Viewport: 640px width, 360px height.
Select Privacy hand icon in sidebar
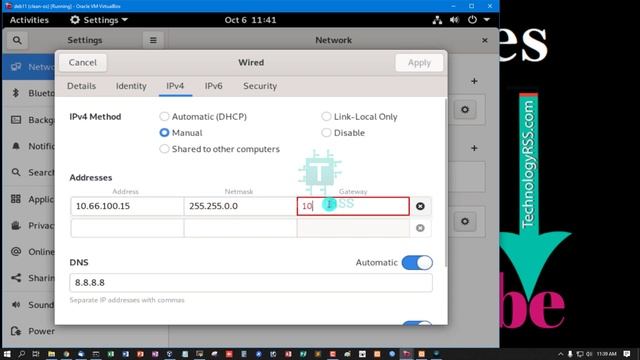coord(16,225)
